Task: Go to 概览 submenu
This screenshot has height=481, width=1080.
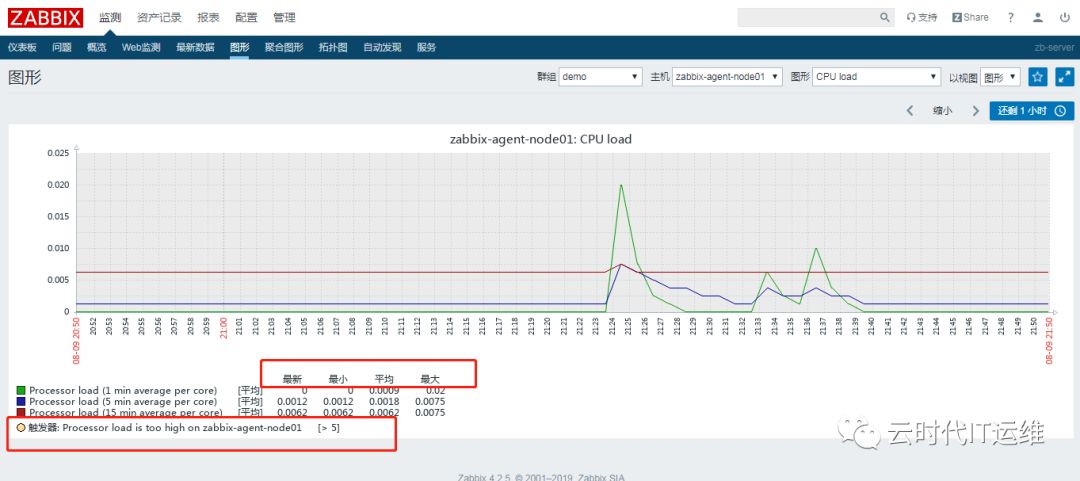Action: point(96,48)
